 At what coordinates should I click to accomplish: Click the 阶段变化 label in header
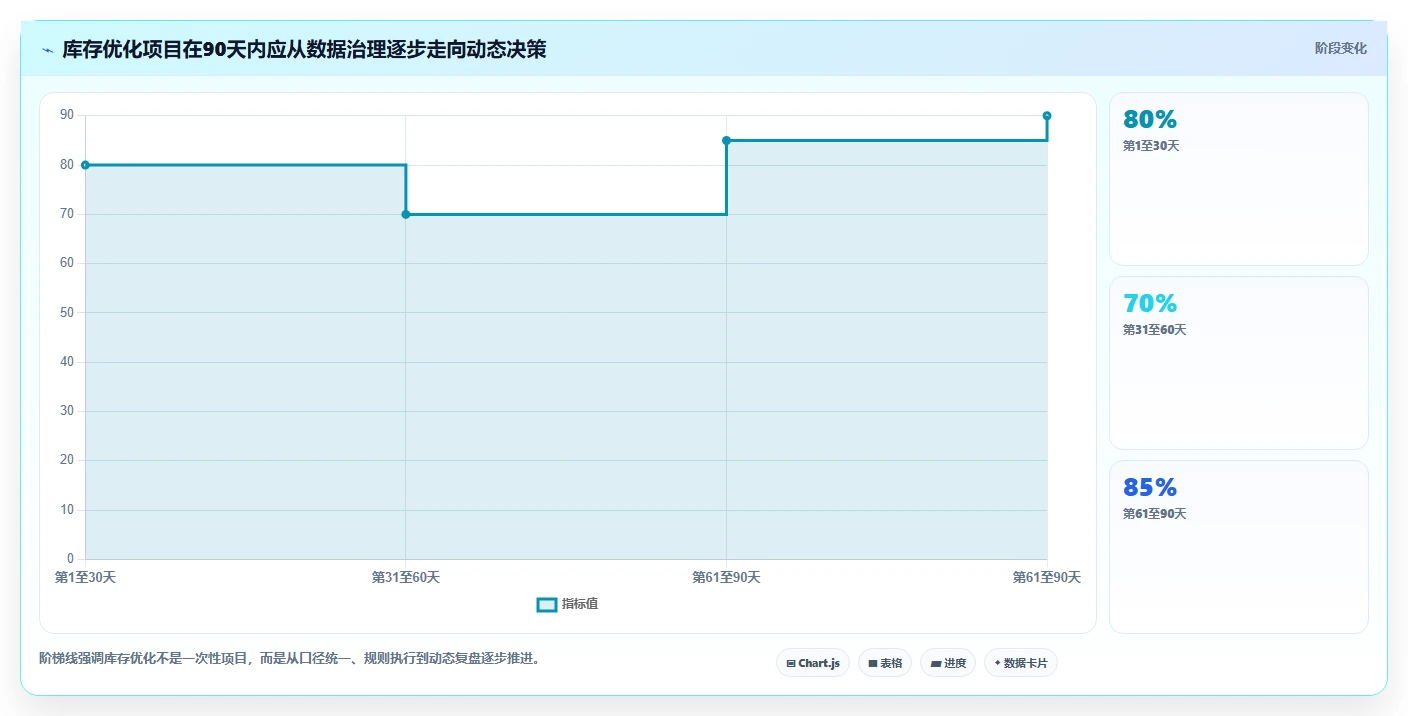1341,48
